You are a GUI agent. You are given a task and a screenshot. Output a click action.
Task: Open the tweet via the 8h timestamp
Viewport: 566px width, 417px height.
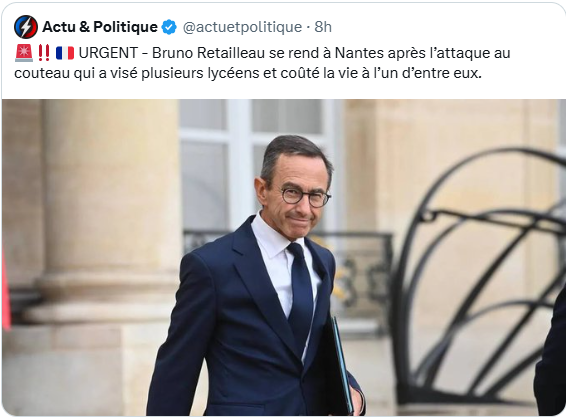click(323, 27)
